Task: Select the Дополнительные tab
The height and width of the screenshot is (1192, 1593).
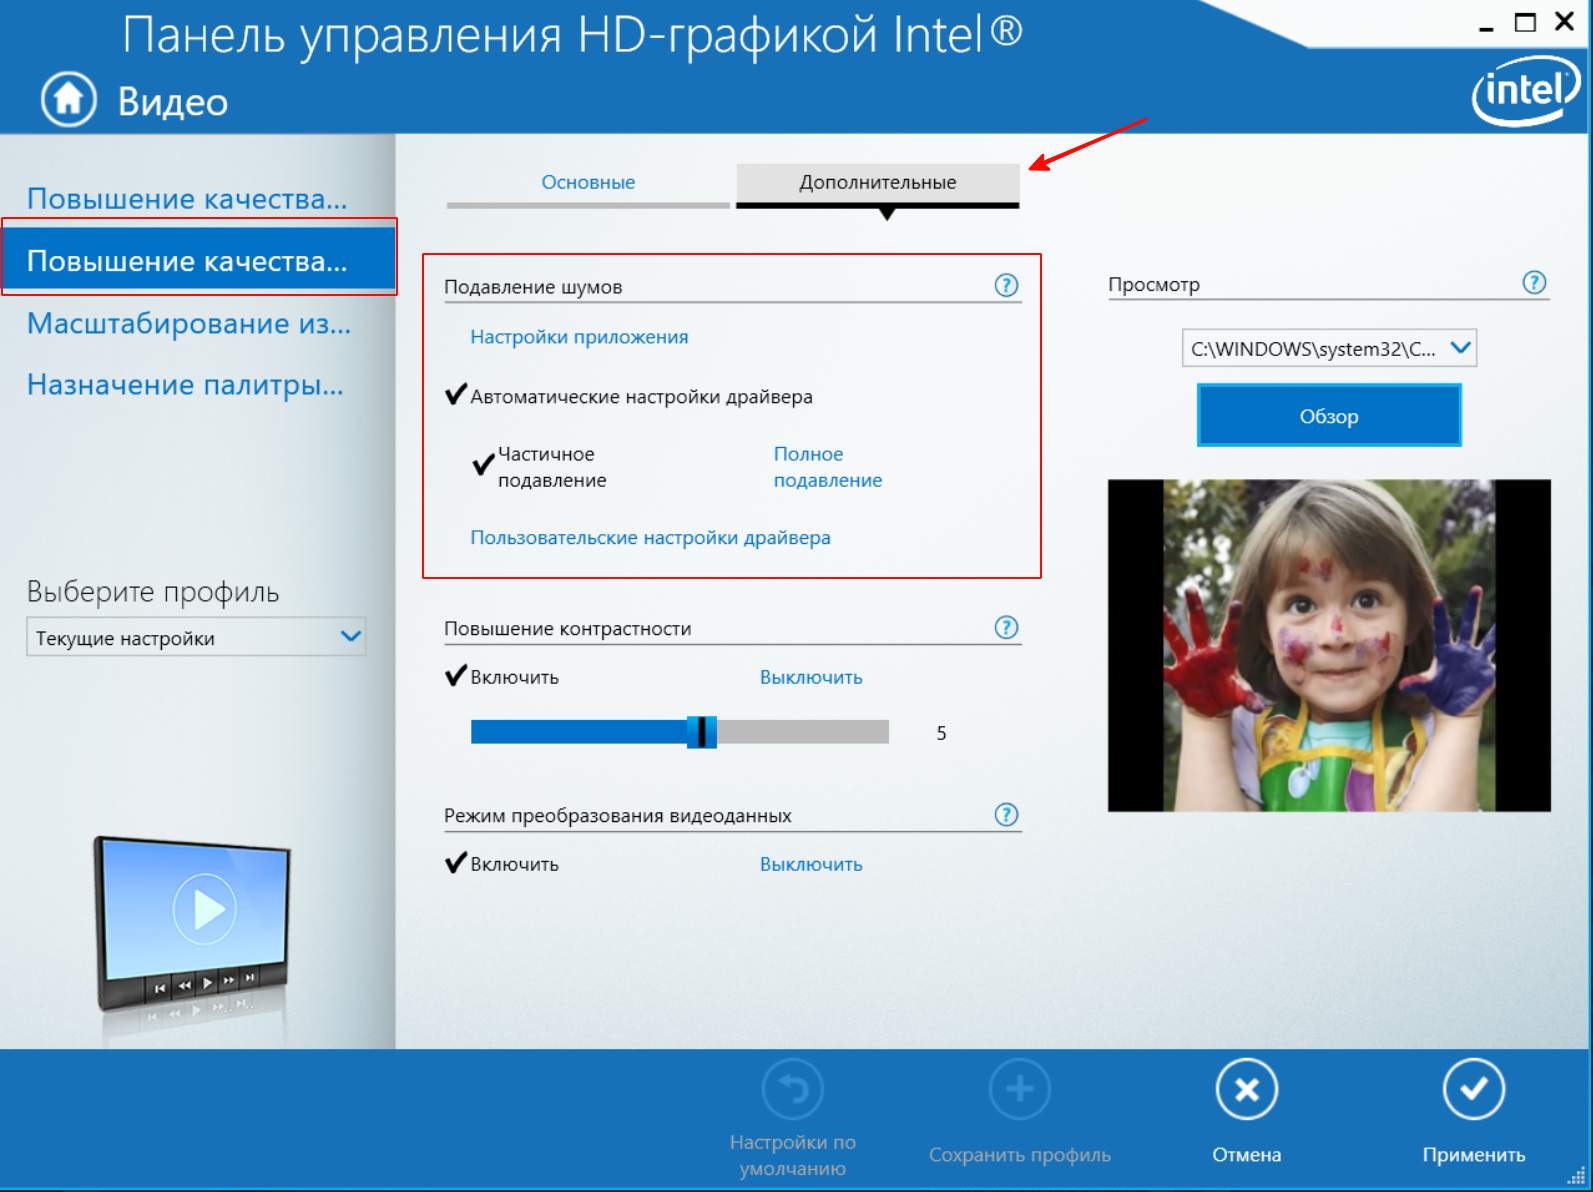Action: 878,183
